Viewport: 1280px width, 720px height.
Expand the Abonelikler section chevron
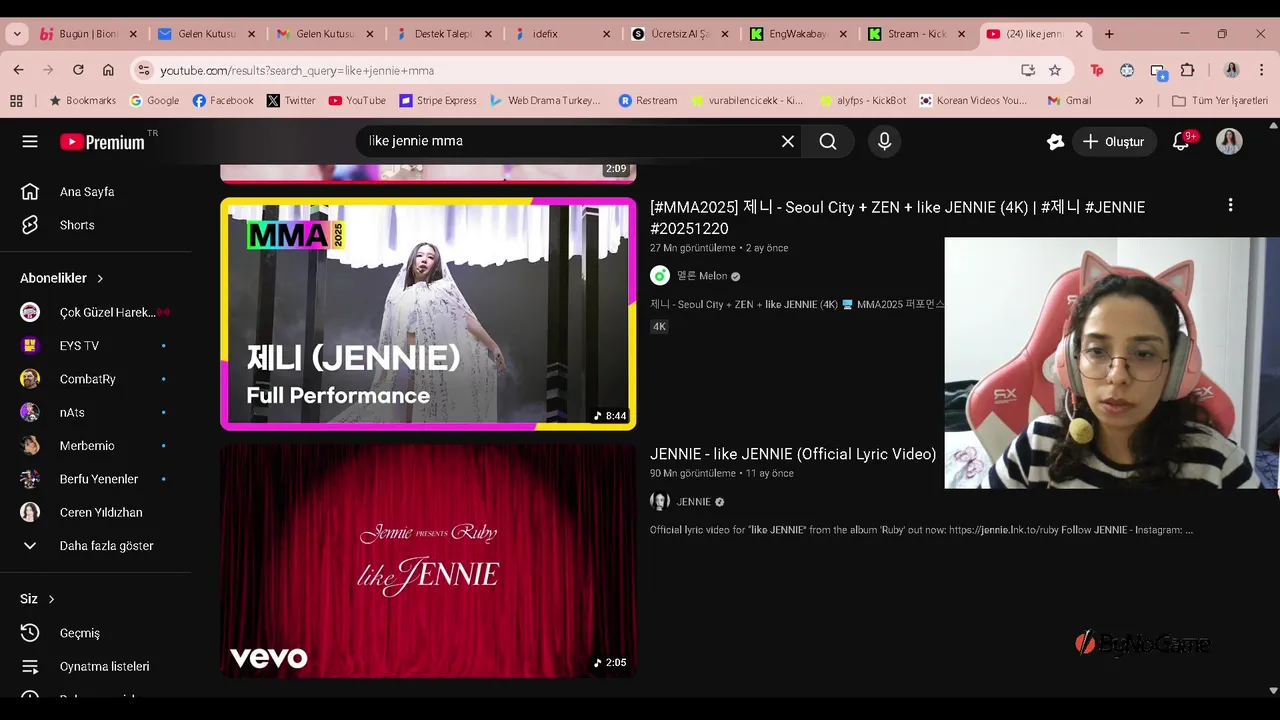100,278
